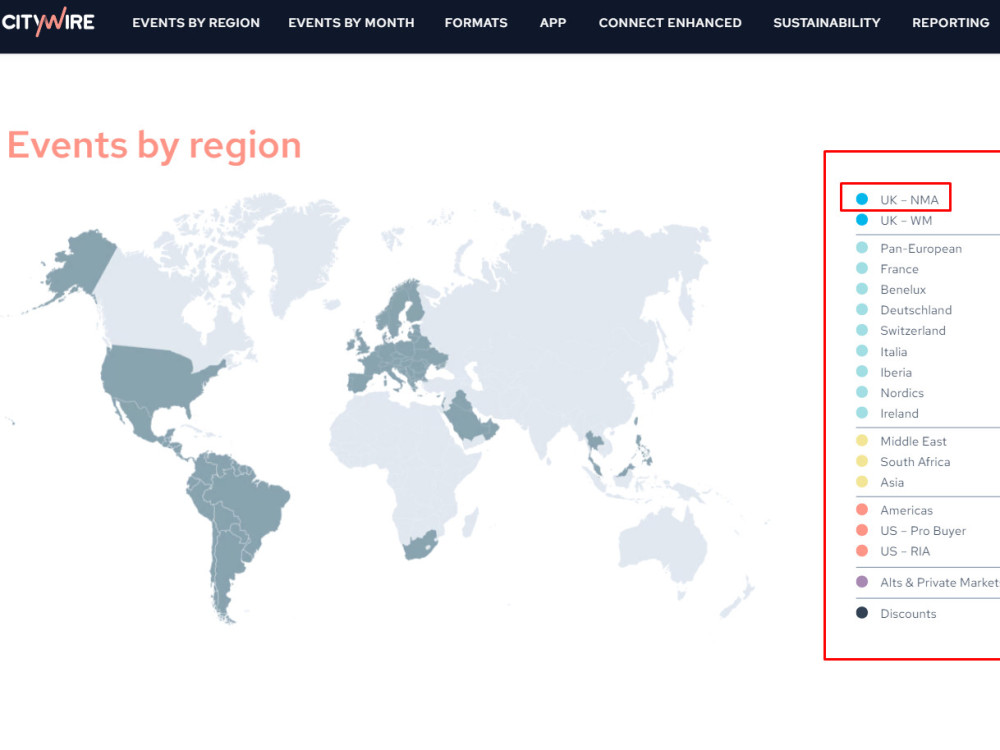Viewport: 1000px width, 750px height.
Task: Click the yellow dot beside Asia
Action: pos(862,482)
